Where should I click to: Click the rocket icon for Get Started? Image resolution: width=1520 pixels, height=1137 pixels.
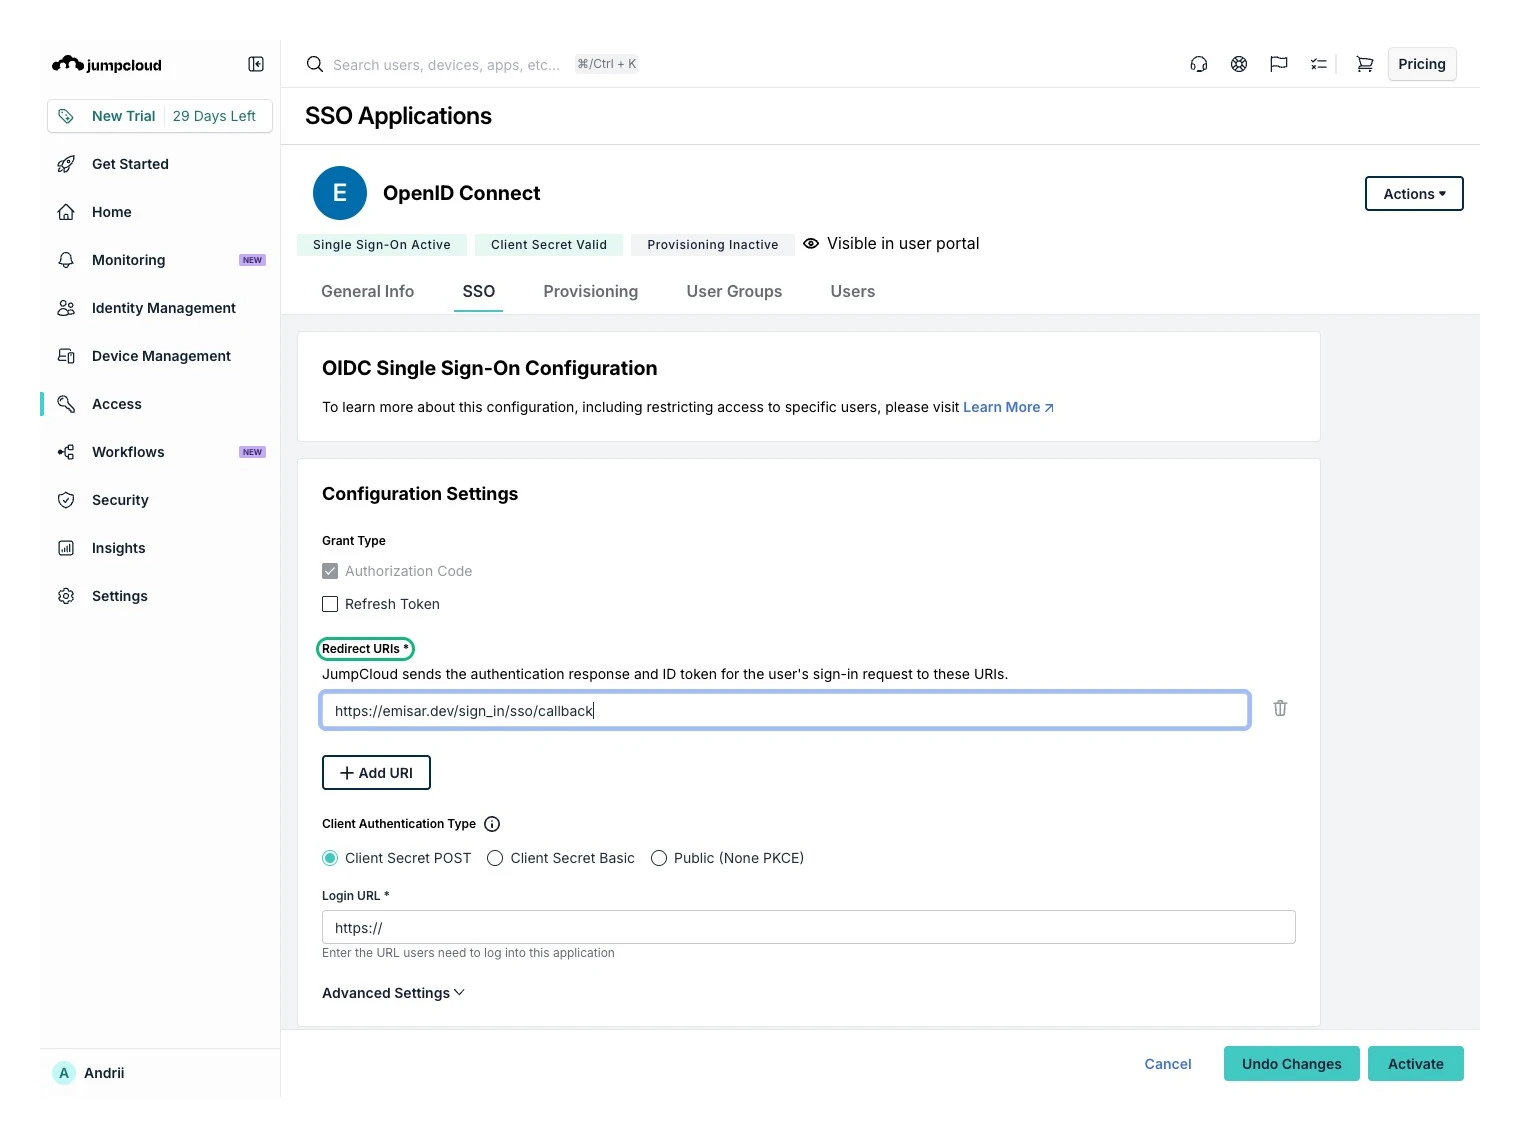click(66, 164)
